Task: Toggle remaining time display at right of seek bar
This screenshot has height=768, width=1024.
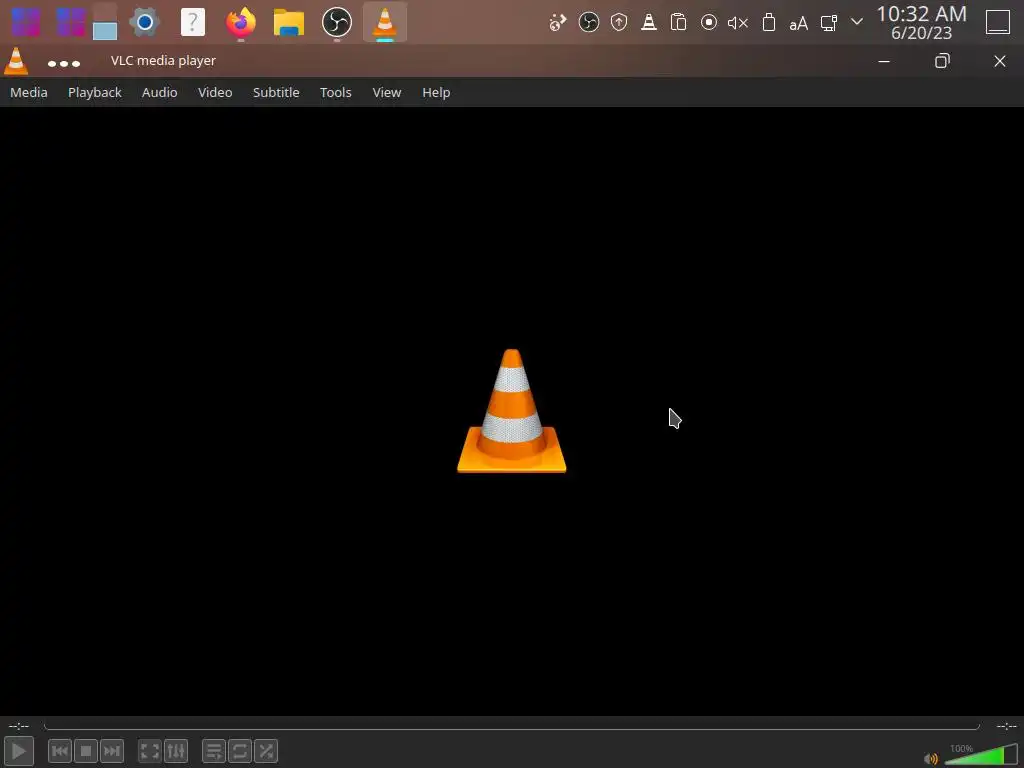Action: pyautogui.click(x=1006, y=726)
